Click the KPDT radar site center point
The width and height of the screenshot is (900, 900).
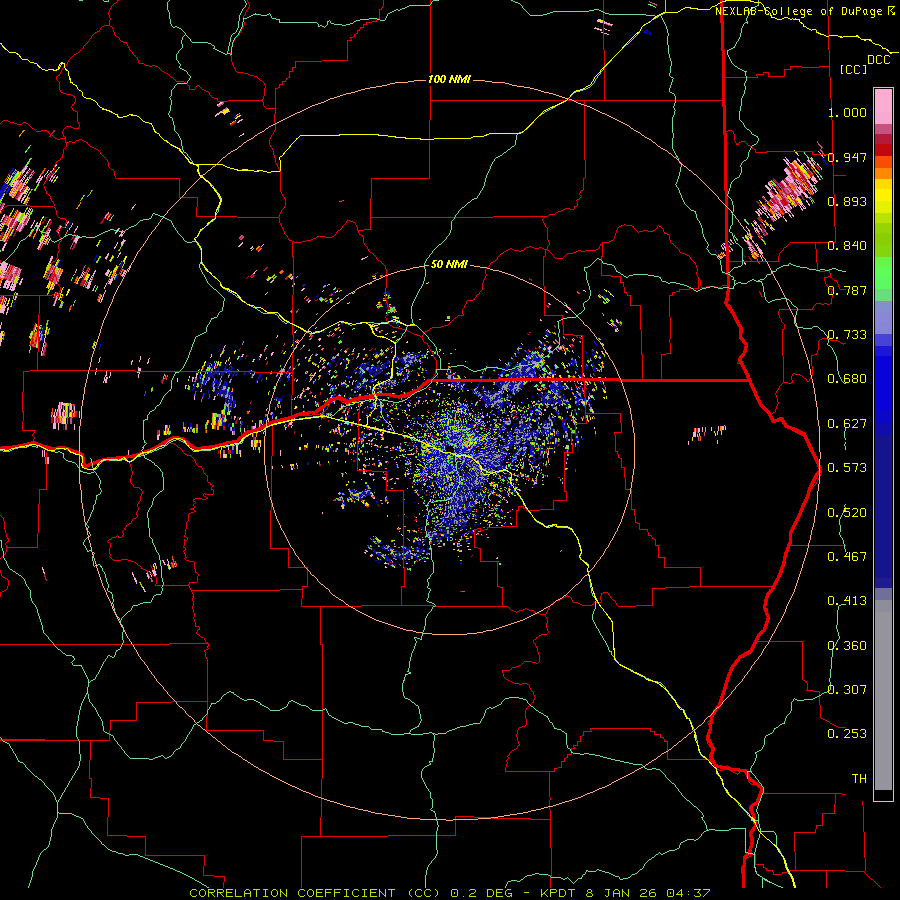click(450, 449)
